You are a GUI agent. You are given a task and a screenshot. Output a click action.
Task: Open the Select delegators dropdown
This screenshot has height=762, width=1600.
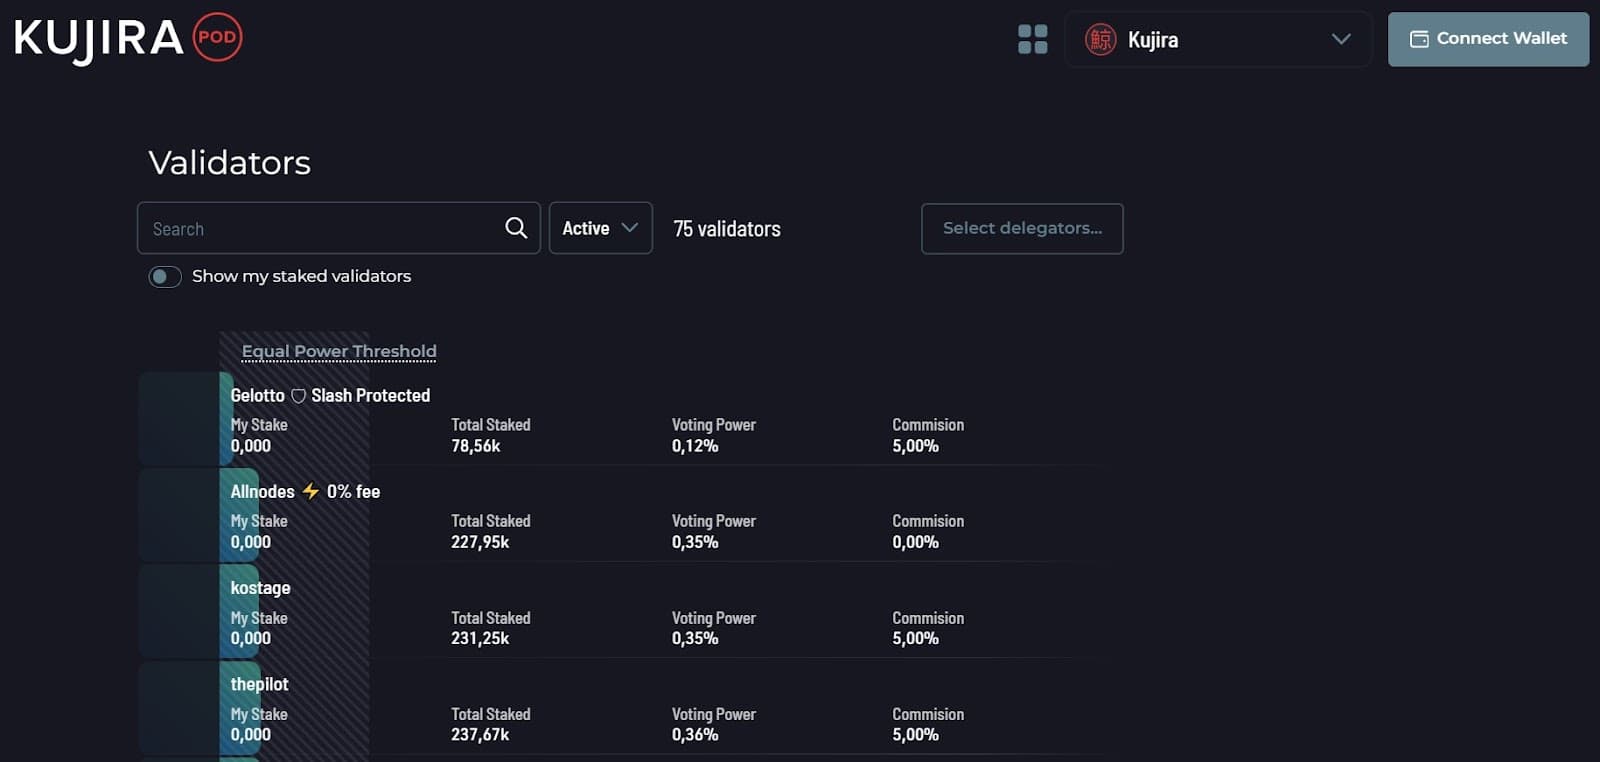point(1021,229)
